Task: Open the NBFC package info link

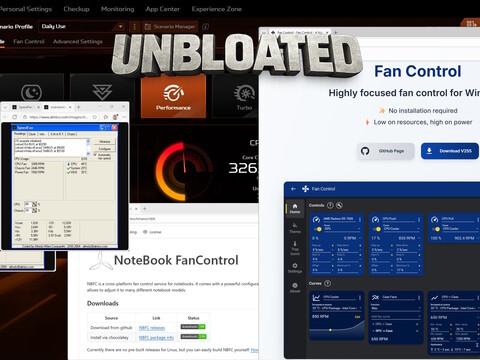Action: (156, 338)
